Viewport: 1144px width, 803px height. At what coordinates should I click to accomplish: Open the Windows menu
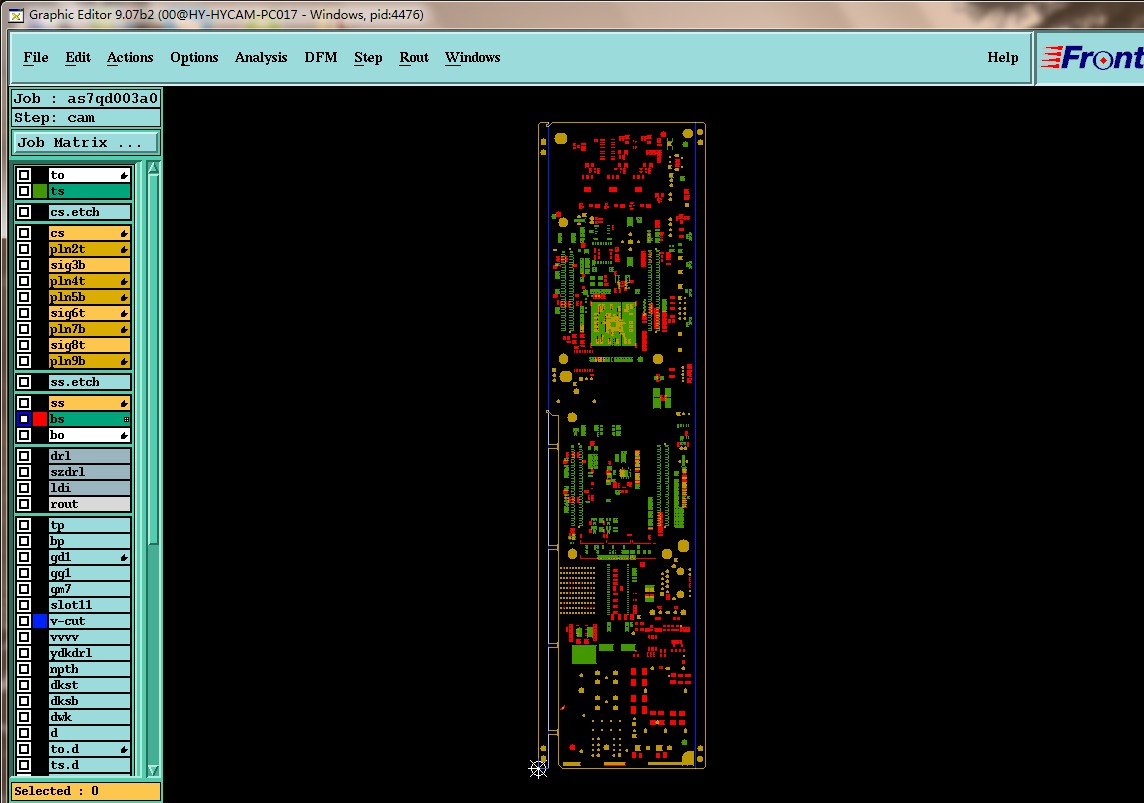473,58
